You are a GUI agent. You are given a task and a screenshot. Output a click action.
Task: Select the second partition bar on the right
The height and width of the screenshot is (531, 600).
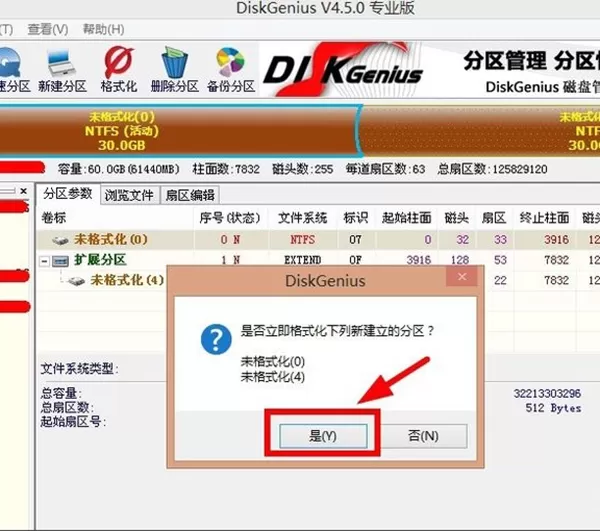tap(480, 131)
